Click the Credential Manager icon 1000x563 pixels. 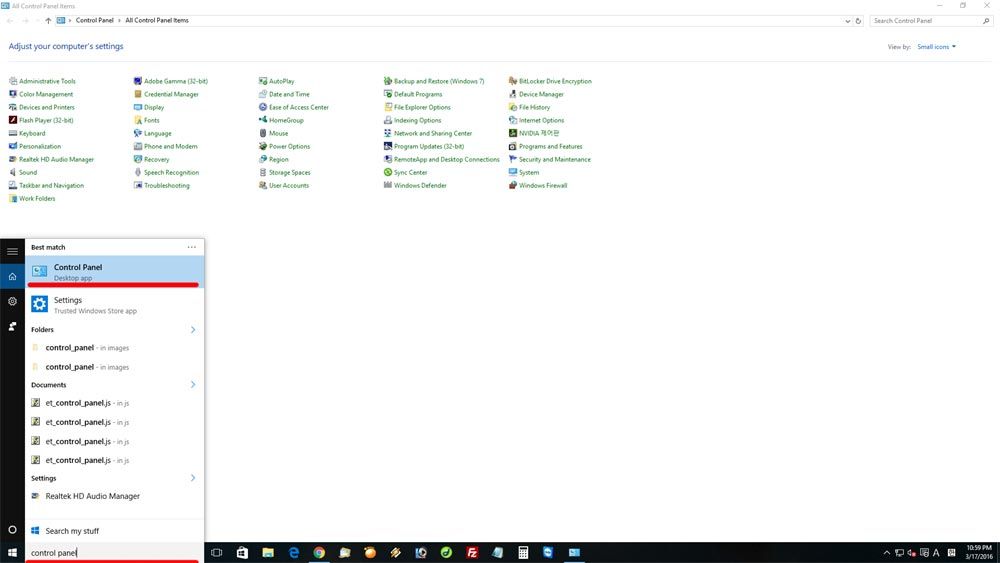click(138, 94)
